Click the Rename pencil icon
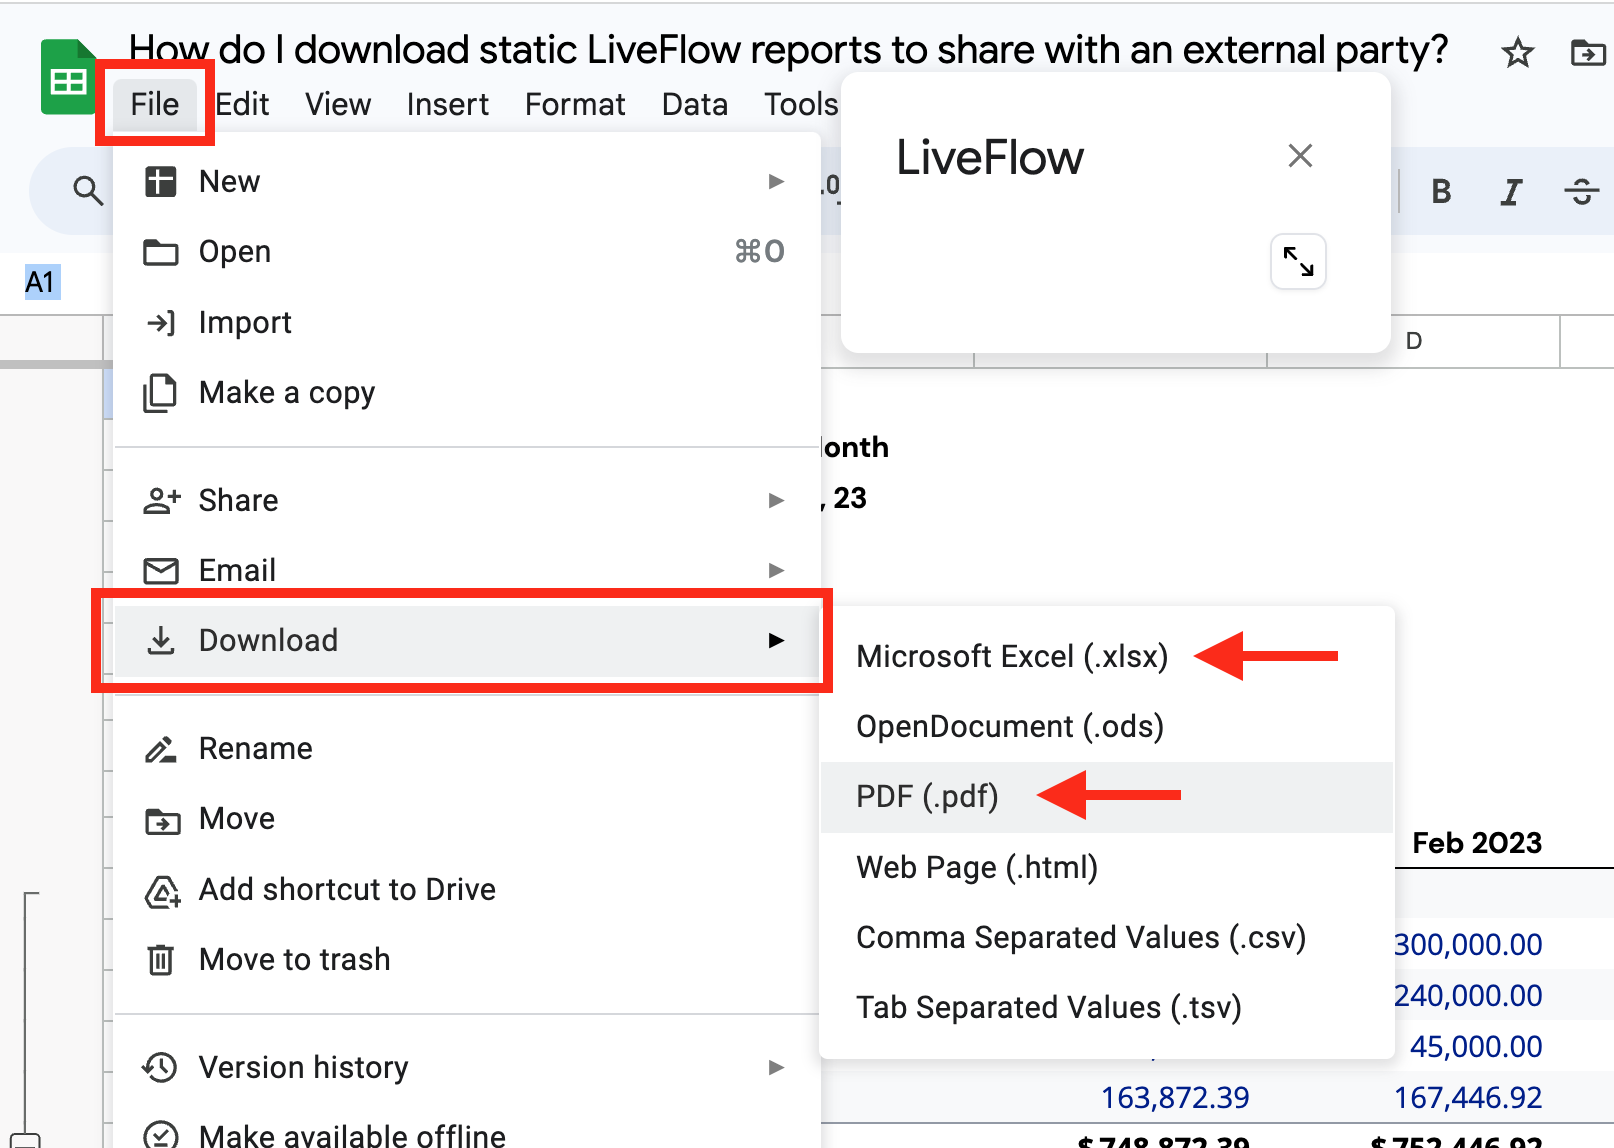The width and height of the screenshot is (1614, 1148). click(x=160, y=749)
